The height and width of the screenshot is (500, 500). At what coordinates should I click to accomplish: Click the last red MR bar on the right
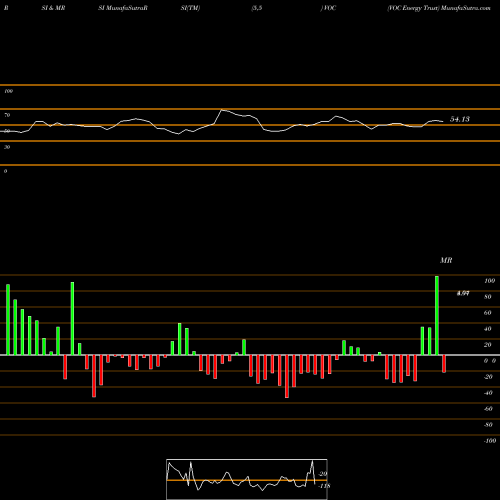pyautogui.click(x=444, y=364)
